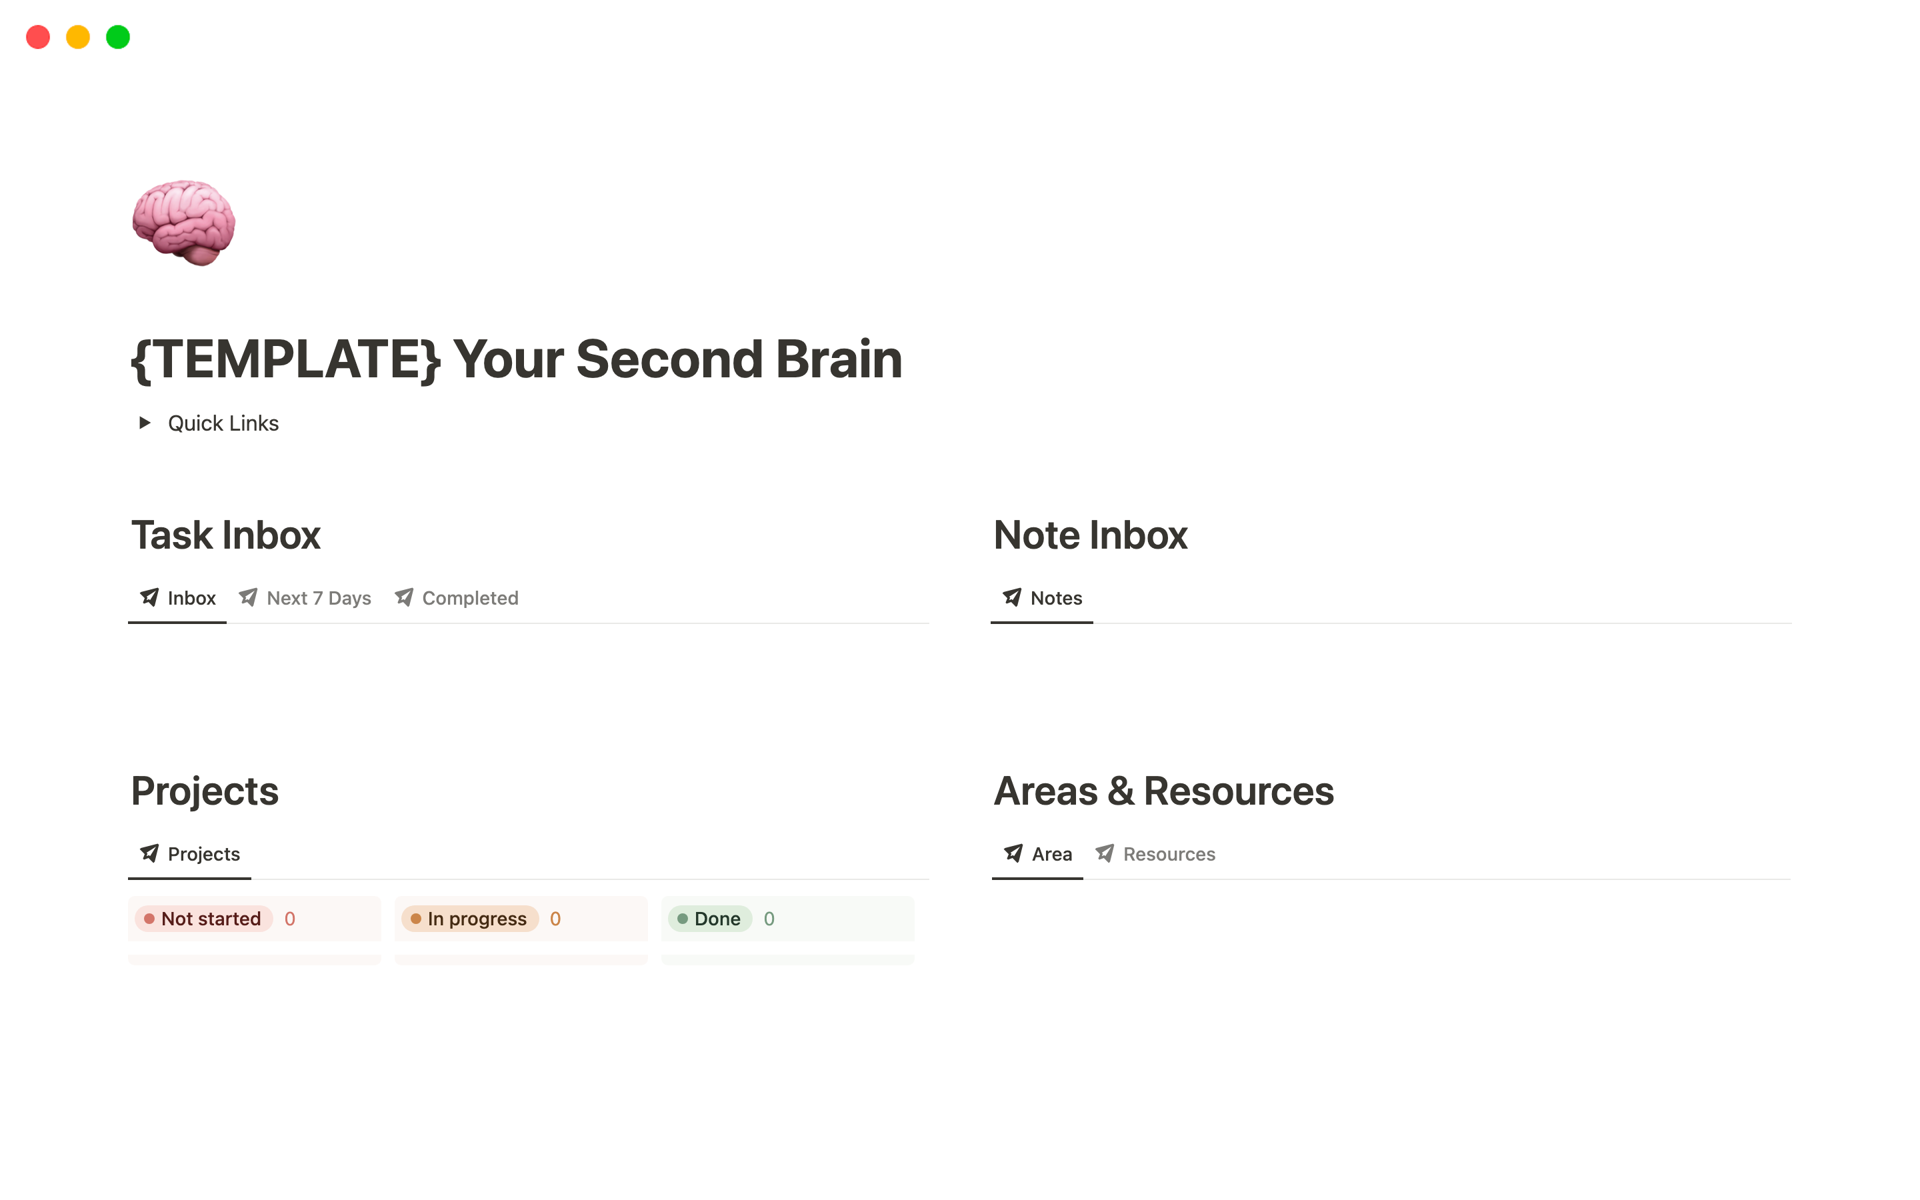The image size is (1920, 1200).
Task: Click the Projects view's paper plane icon
Action: coord(149,853)
